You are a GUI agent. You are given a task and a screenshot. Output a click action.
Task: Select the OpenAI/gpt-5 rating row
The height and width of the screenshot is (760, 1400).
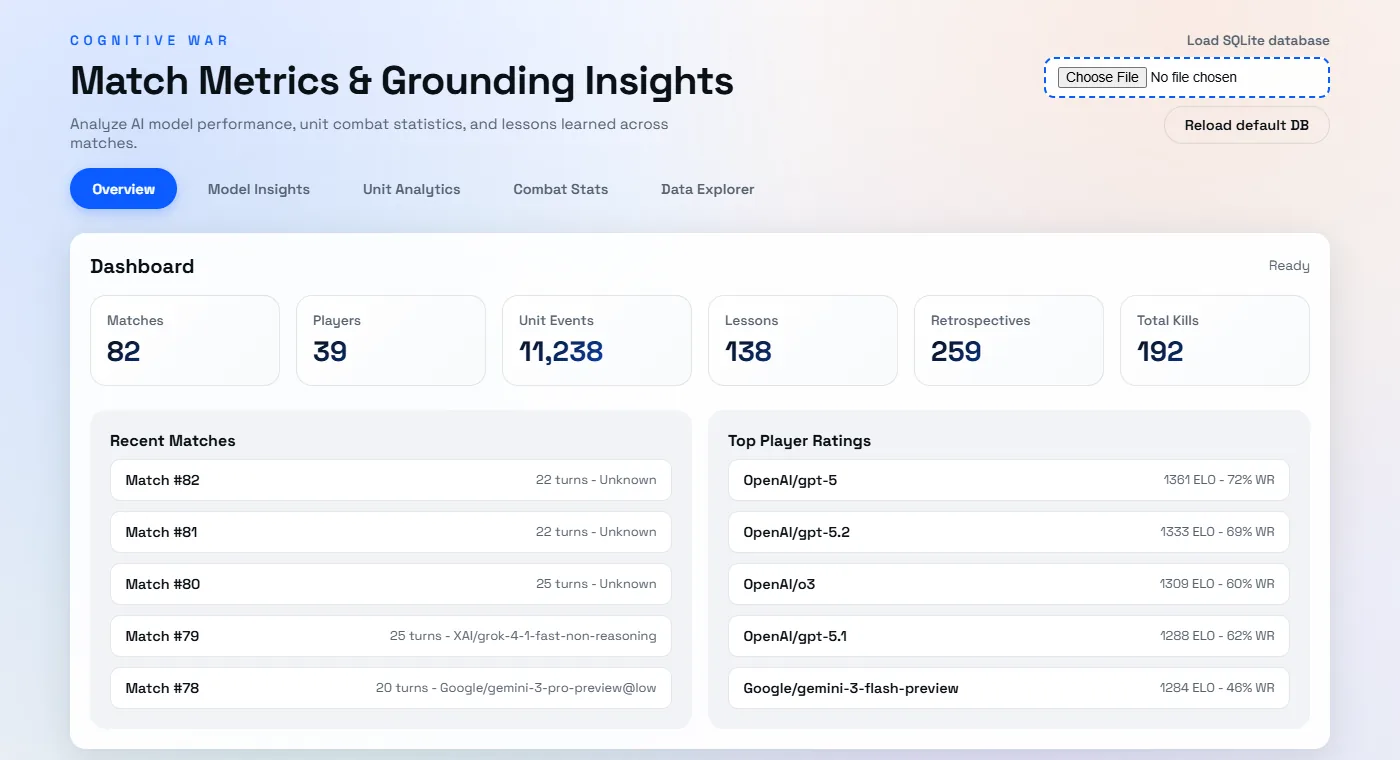(x=1009, y=480)
